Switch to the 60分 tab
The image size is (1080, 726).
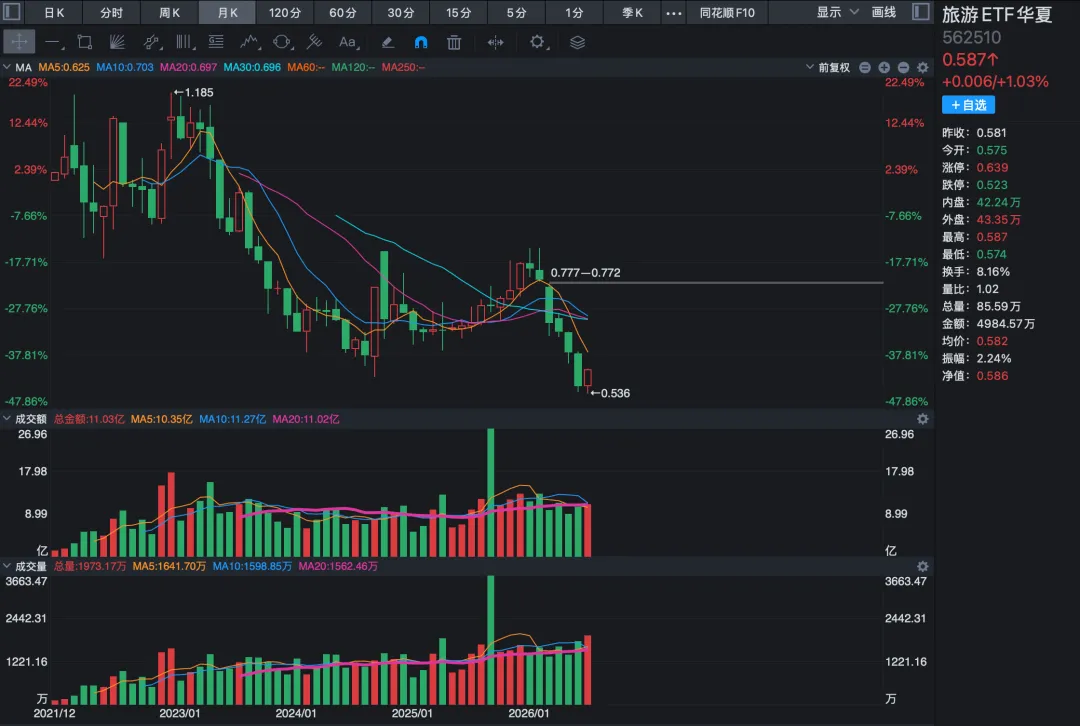pos(343,12)
